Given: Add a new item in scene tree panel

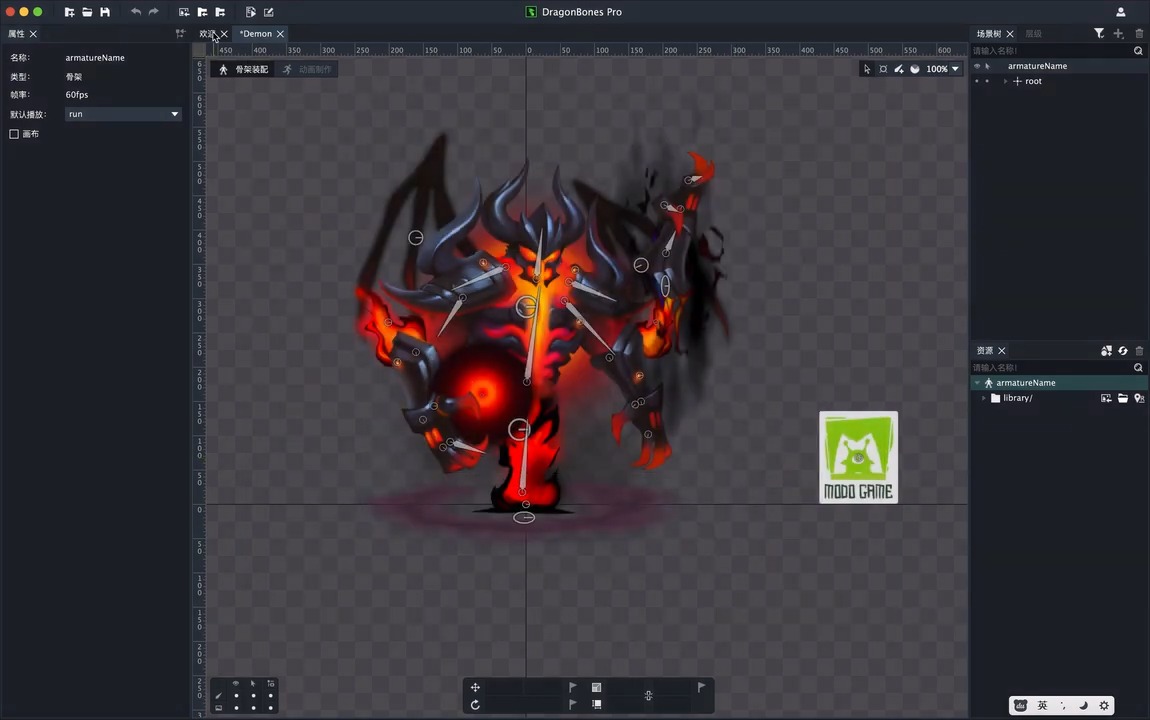Looking at the screenshot, I should coord(1118,34).
